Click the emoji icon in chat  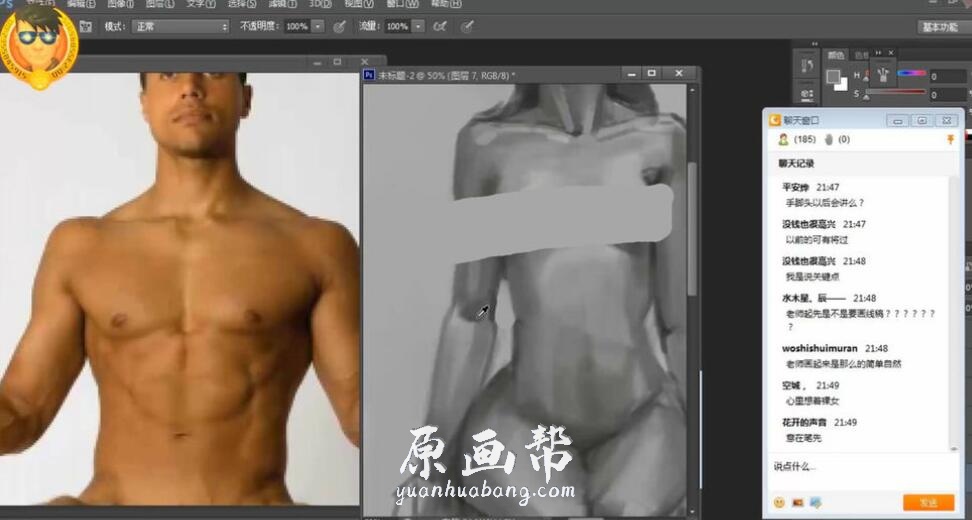779,502
